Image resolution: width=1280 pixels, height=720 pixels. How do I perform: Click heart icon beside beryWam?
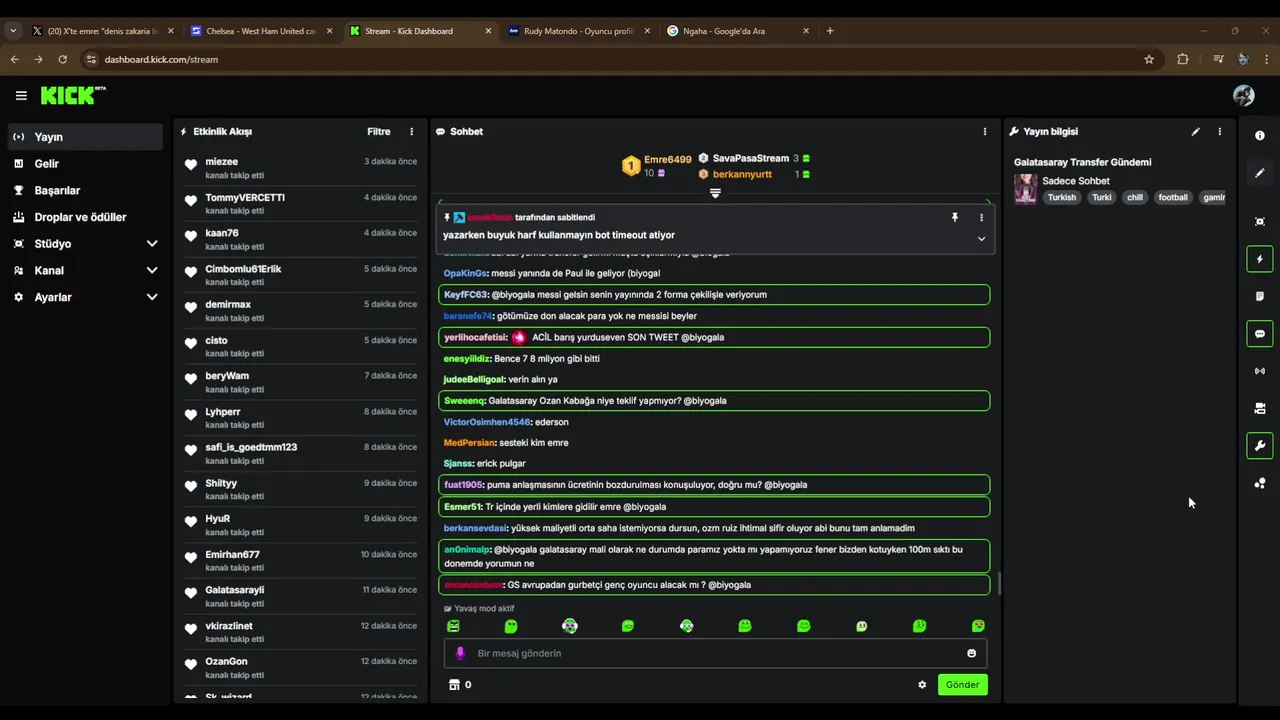click(191, 379)
